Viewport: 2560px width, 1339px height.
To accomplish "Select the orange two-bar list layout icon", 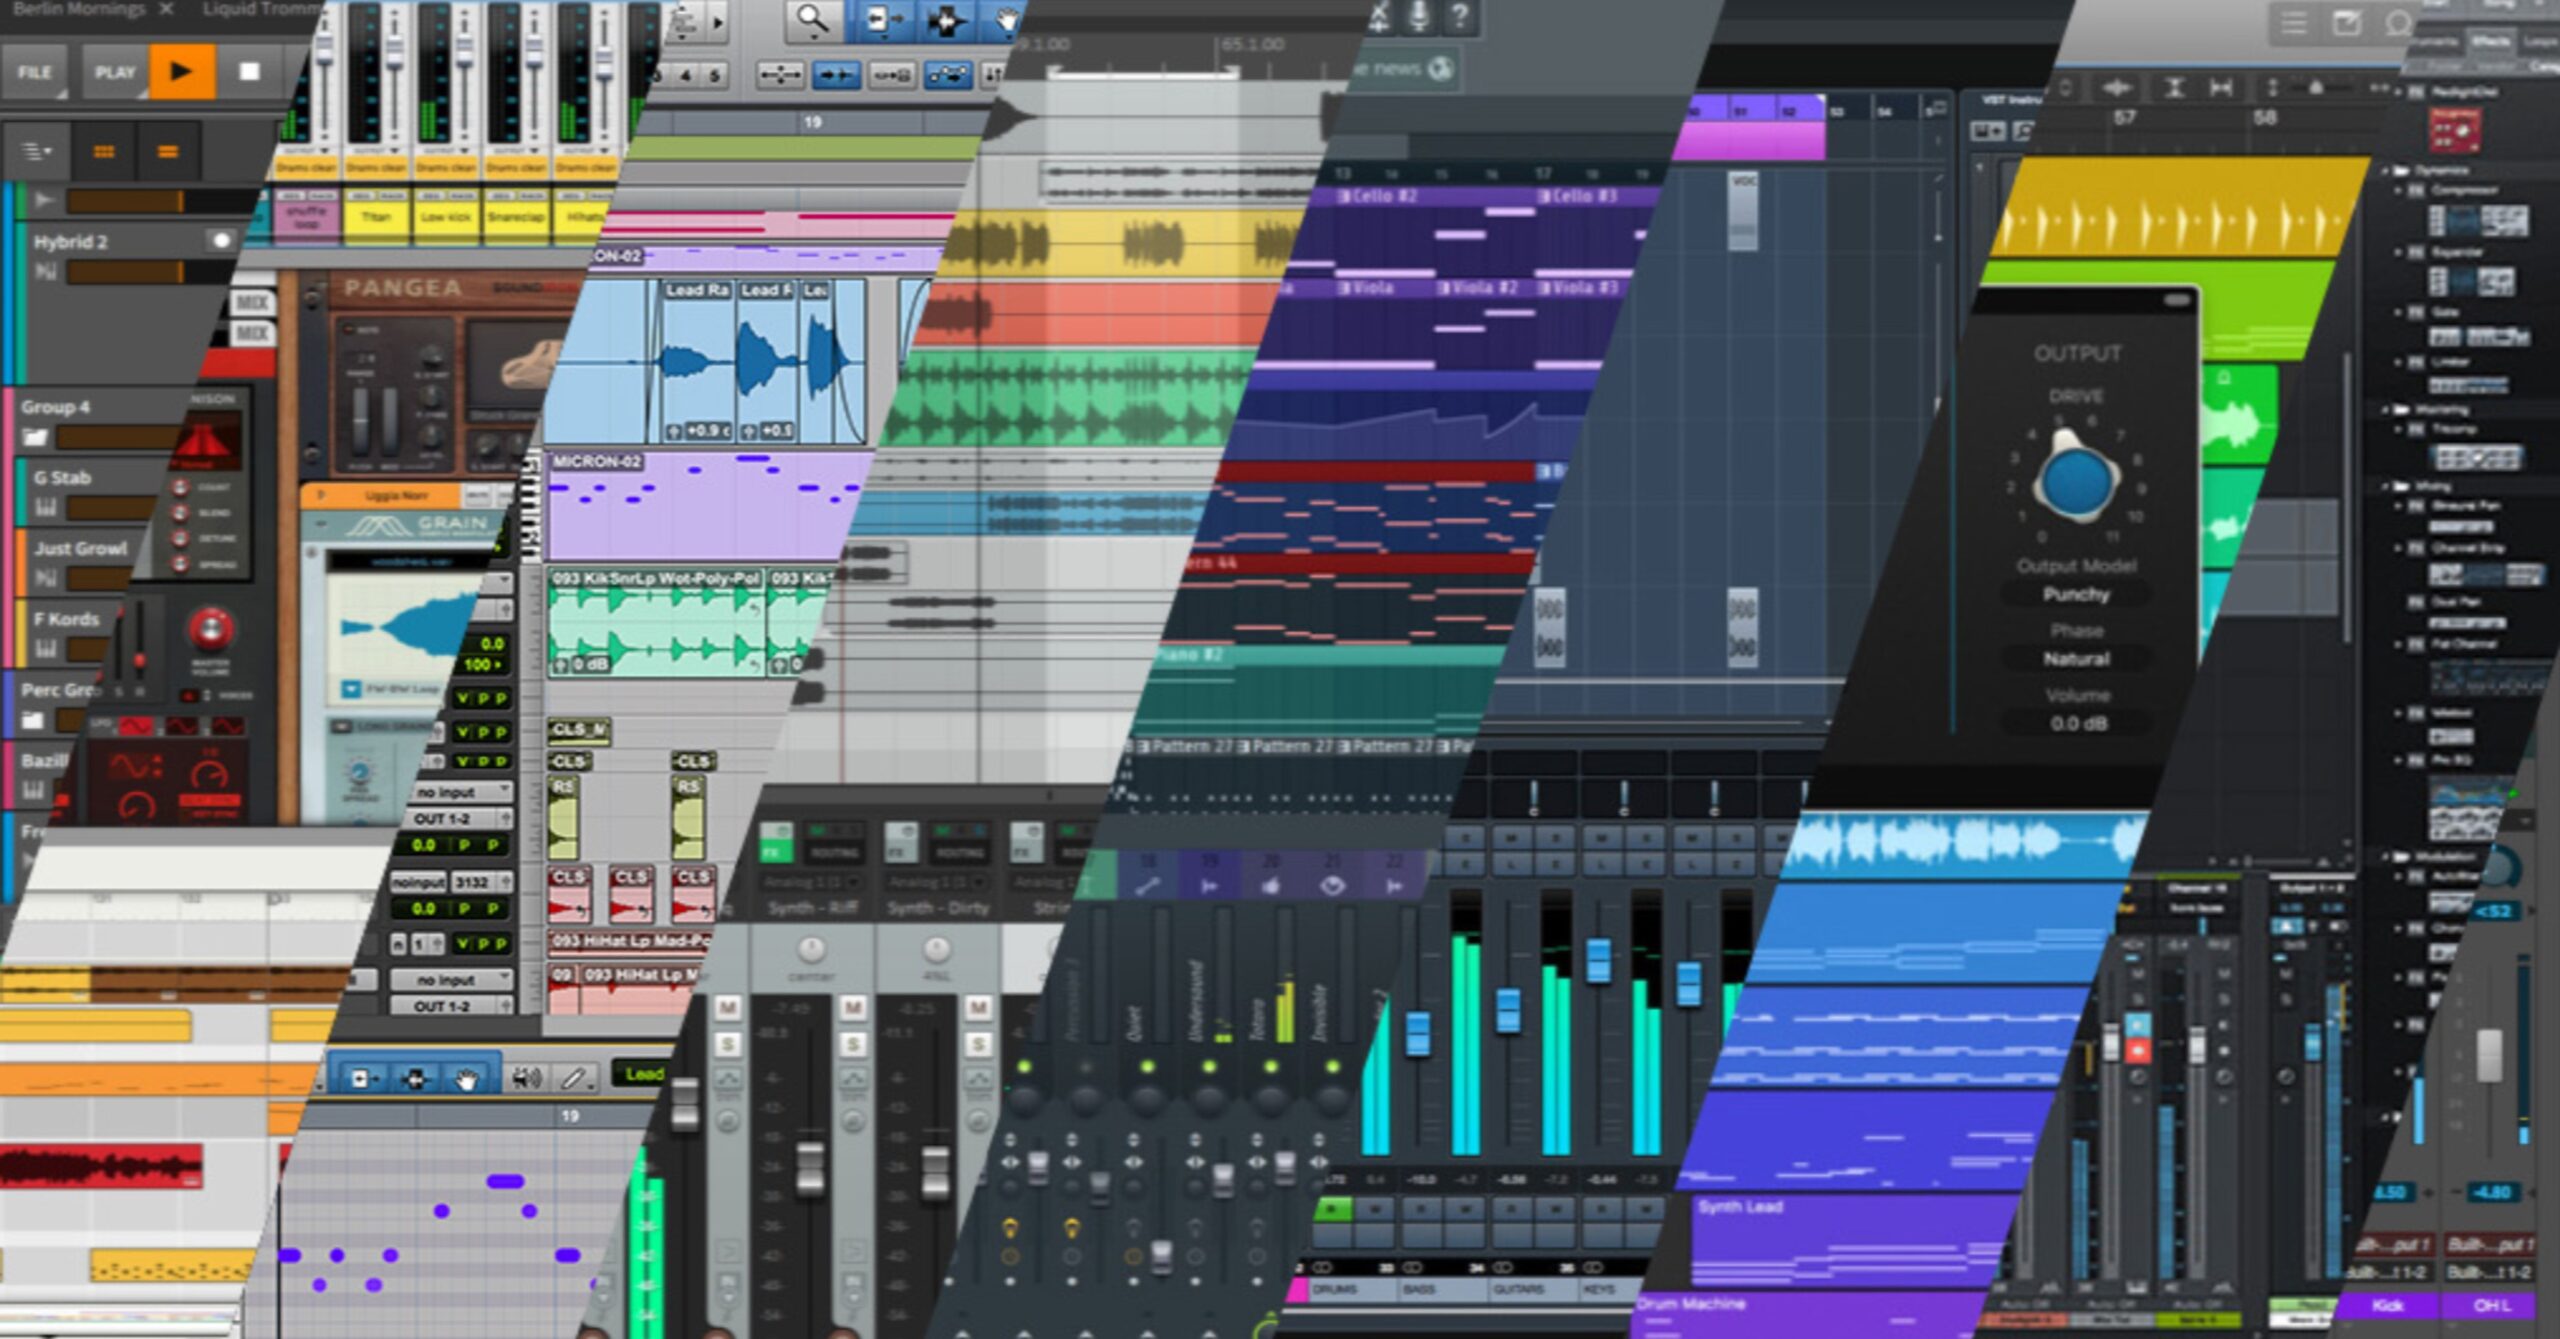I will (x=168, y=151).
